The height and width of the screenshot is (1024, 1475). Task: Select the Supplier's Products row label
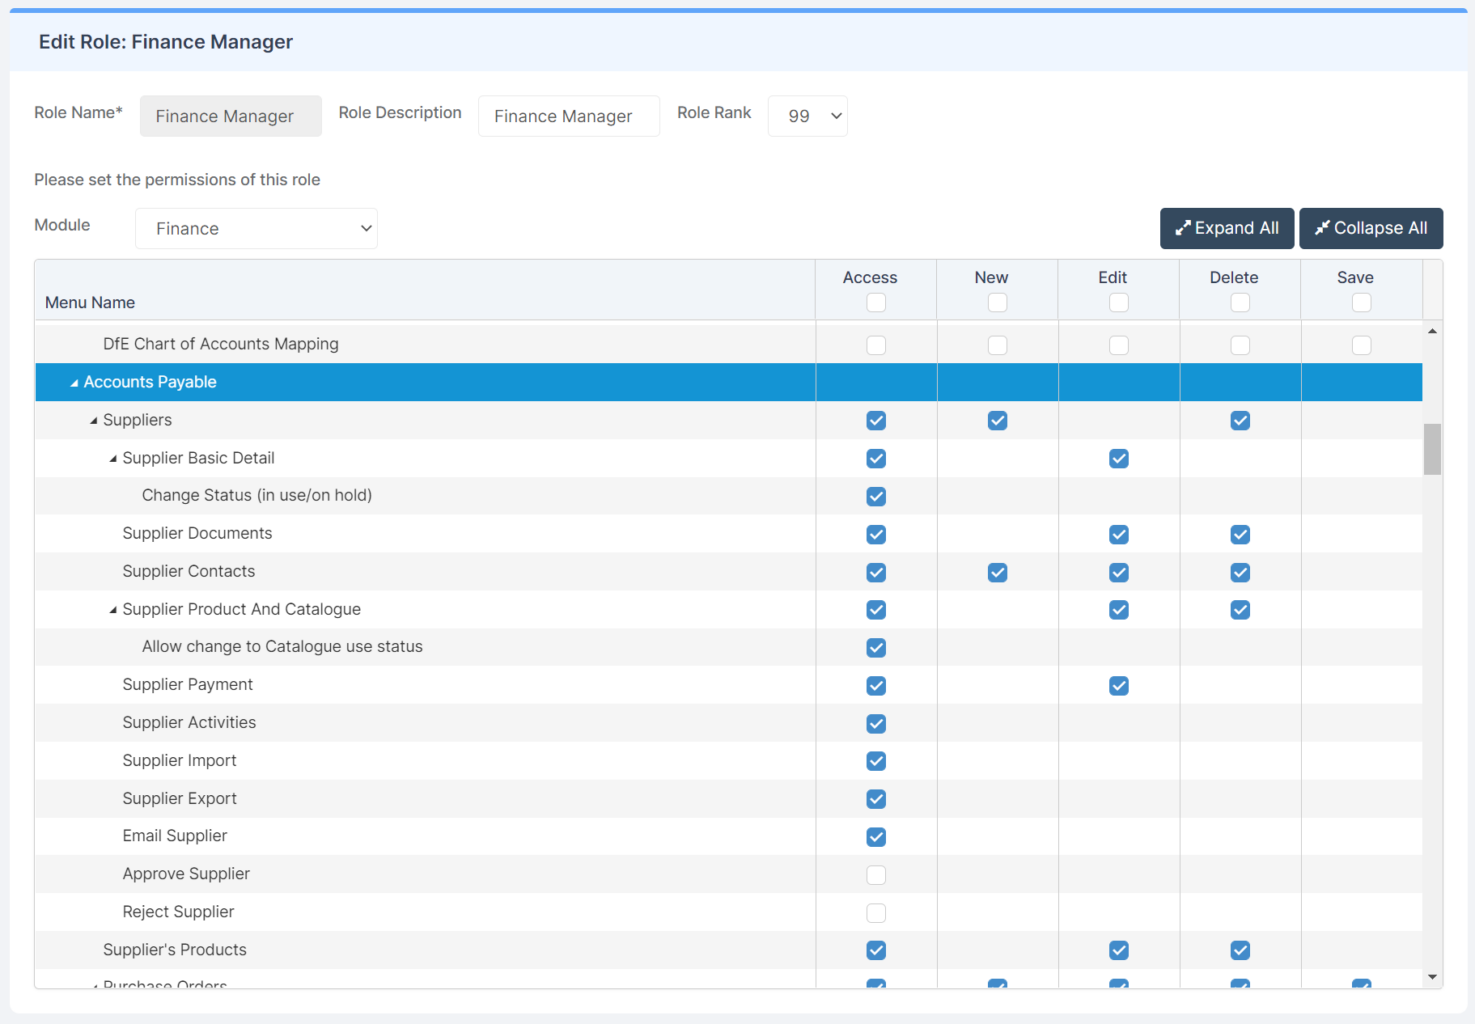175,949
